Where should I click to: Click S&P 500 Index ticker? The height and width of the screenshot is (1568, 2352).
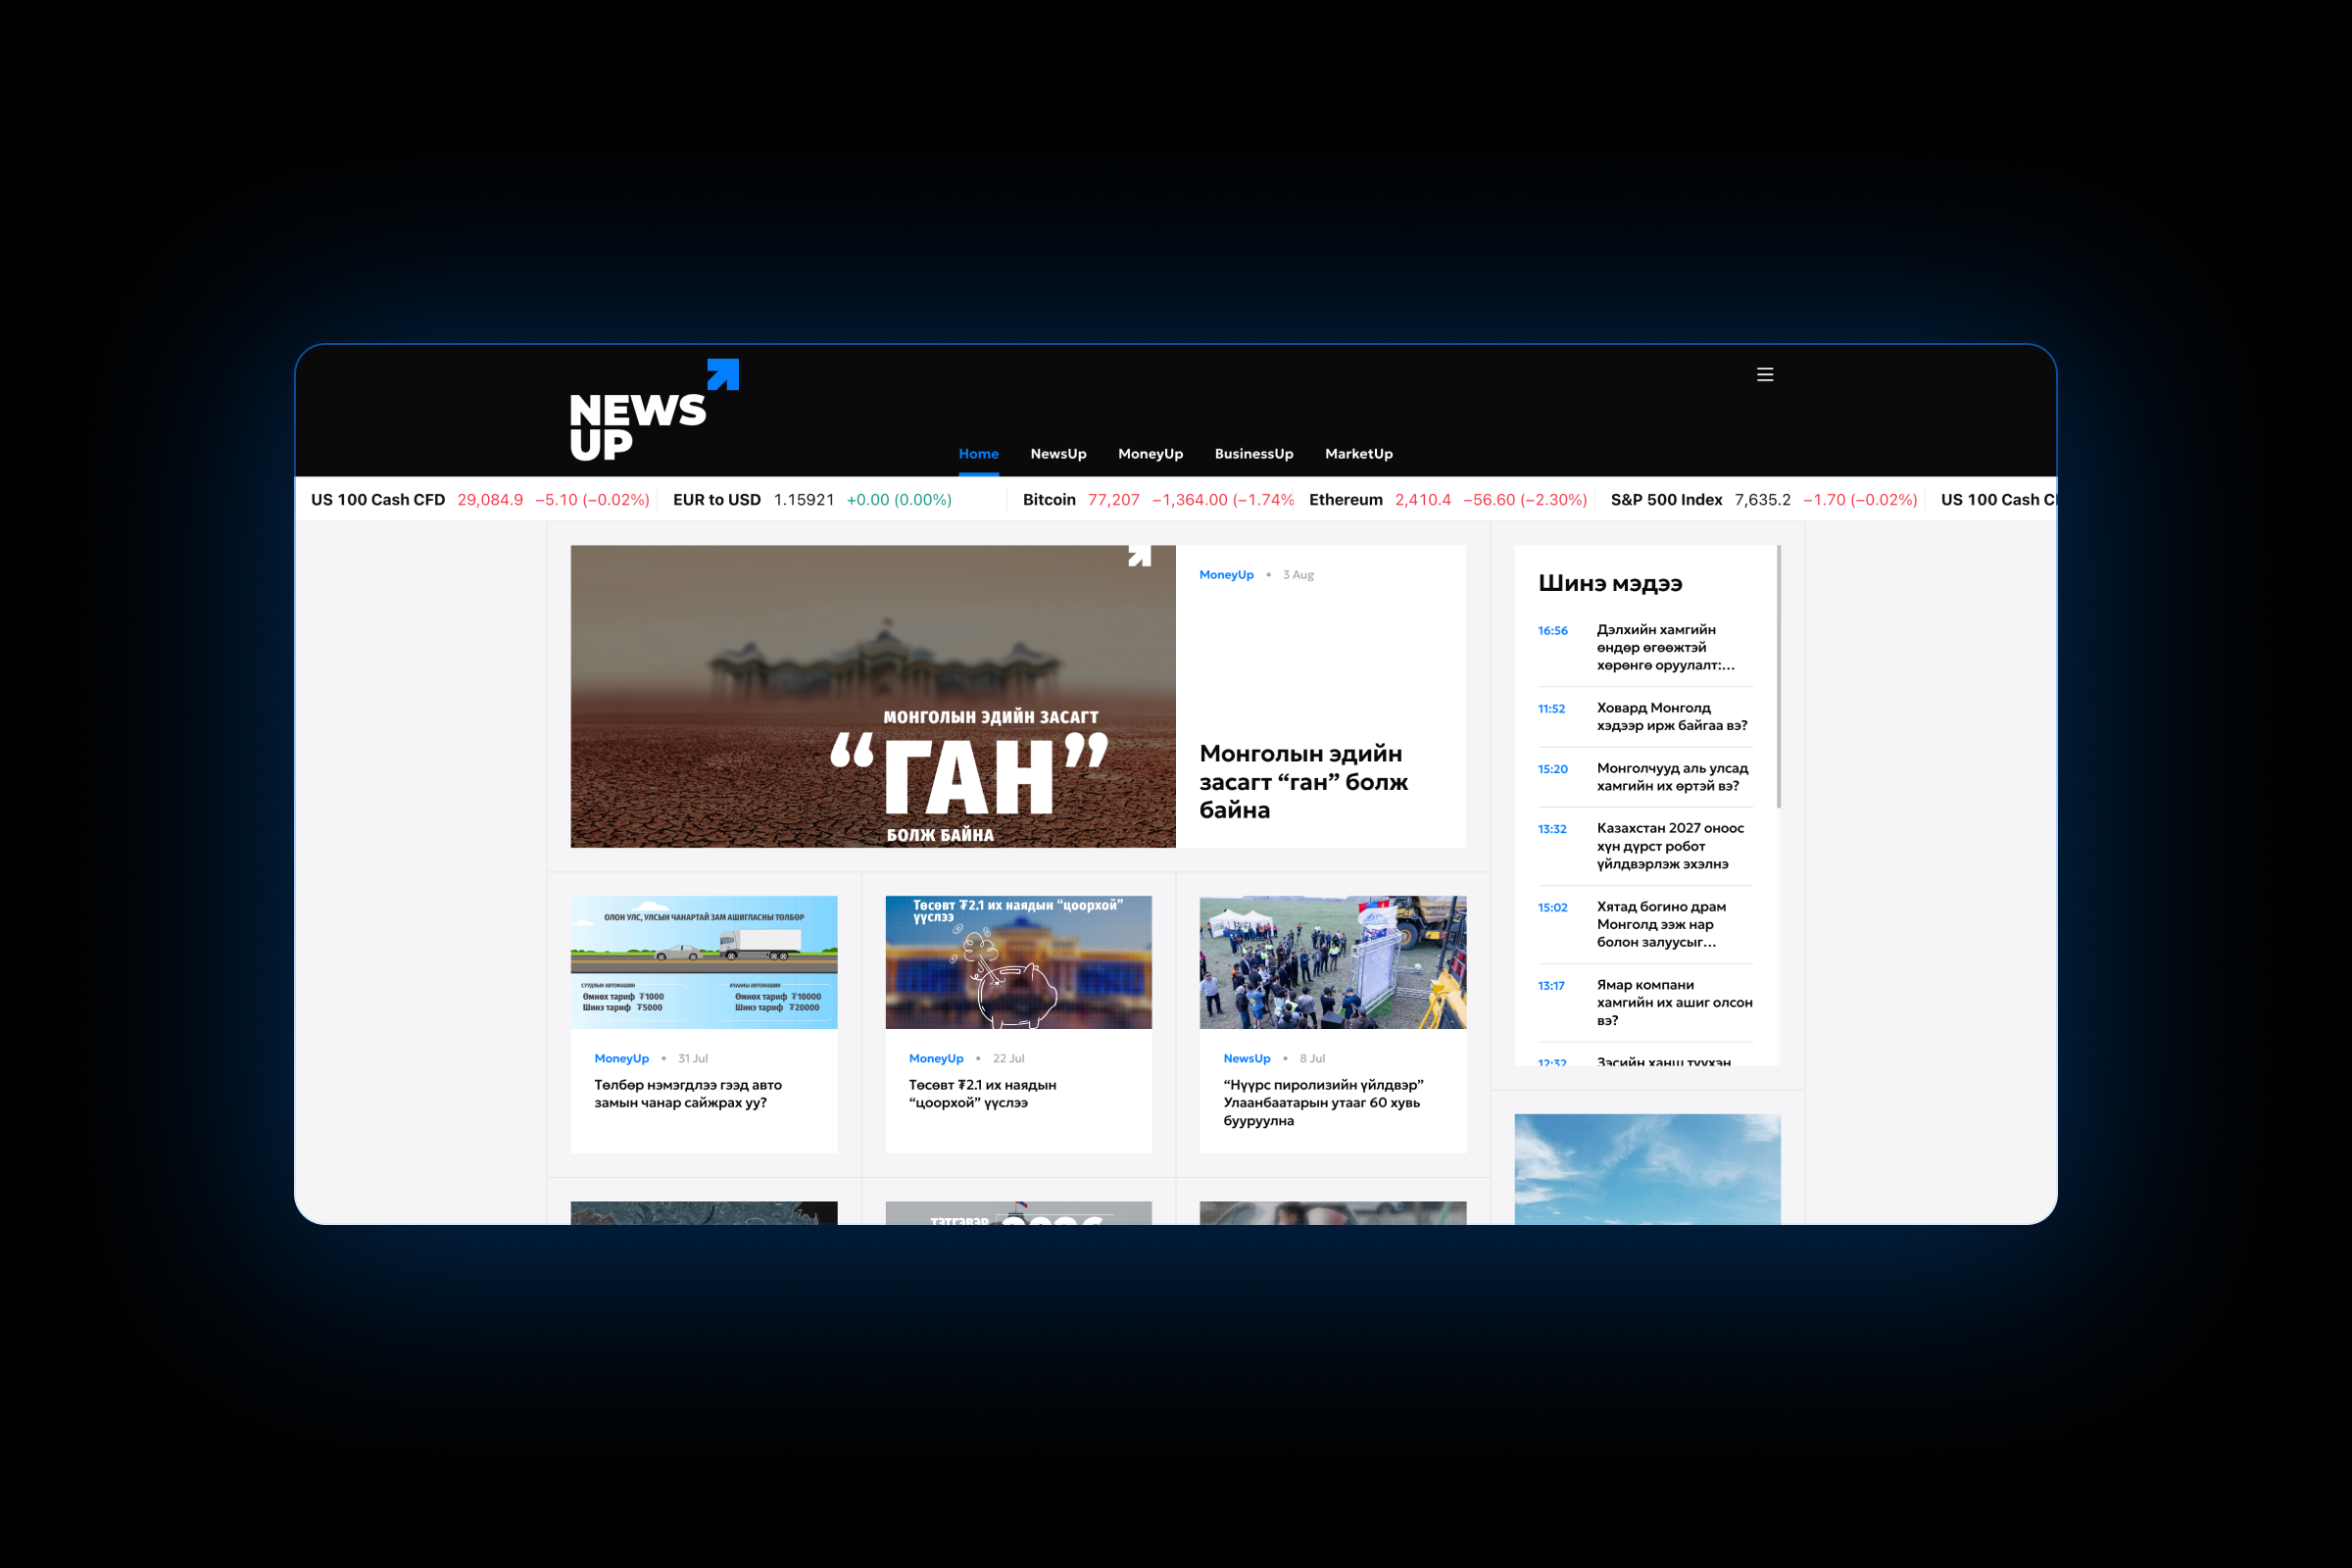click(1763, 500)
